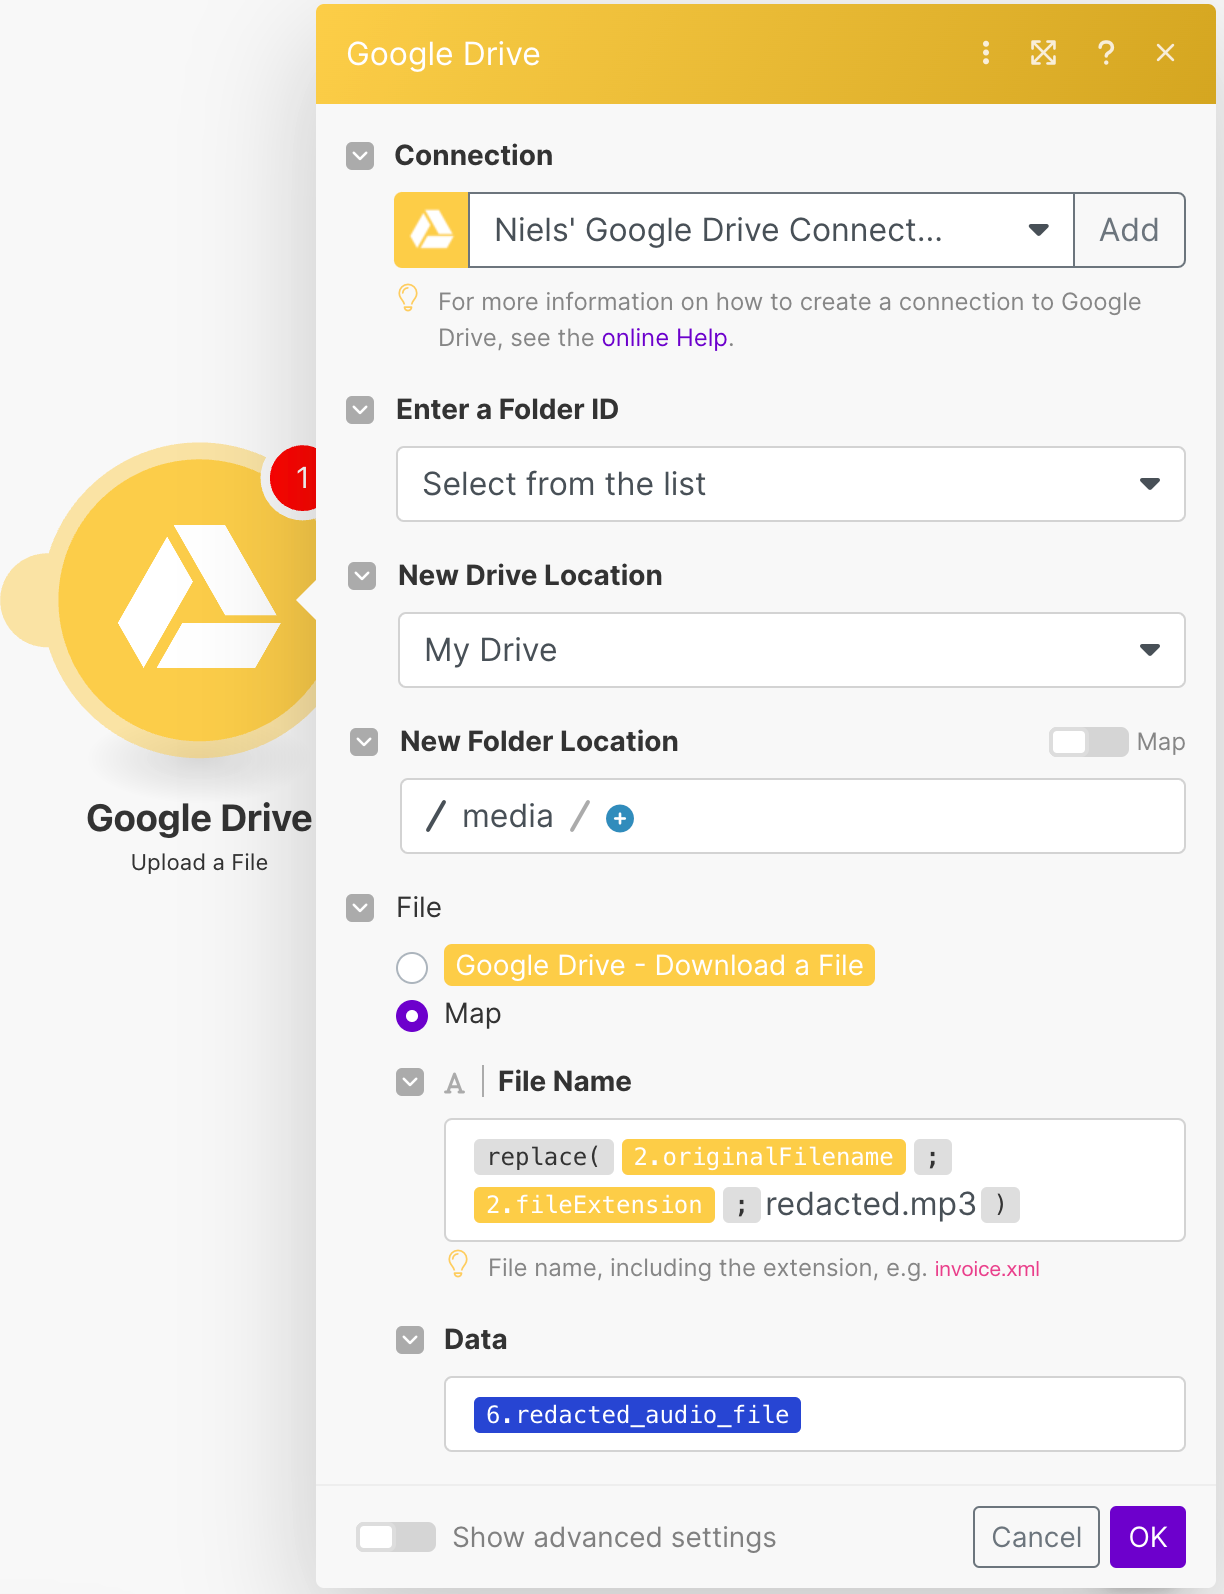Open help with the question mark icon
The height and width of the screenshot is (1594, 1224).
(x=1106, y=53)
